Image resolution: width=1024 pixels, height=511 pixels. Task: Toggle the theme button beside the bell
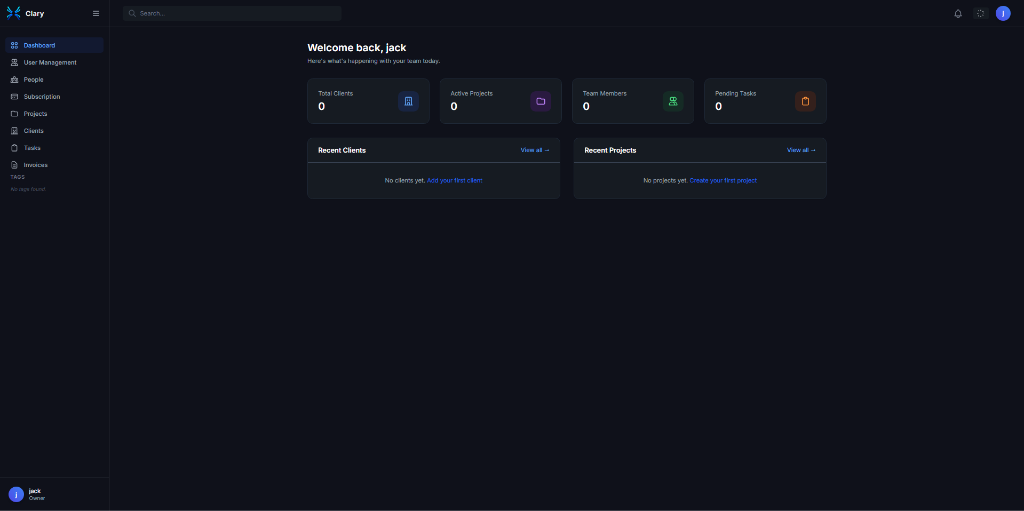tap(980, 13)
